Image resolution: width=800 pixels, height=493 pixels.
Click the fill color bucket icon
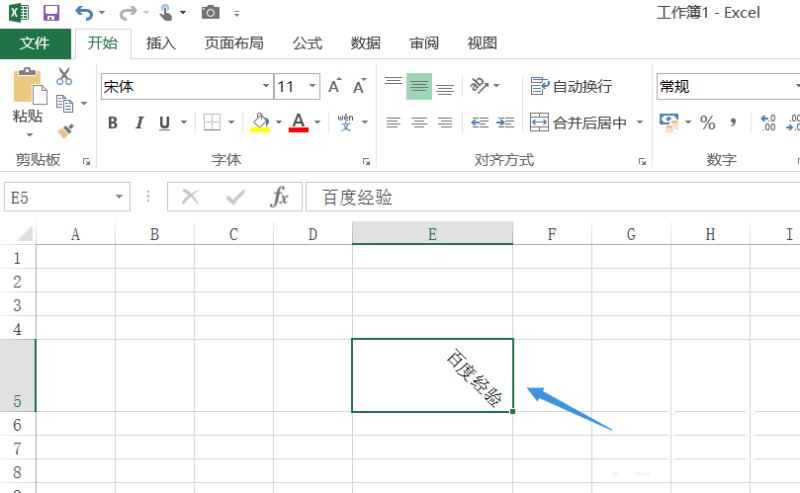260,122
